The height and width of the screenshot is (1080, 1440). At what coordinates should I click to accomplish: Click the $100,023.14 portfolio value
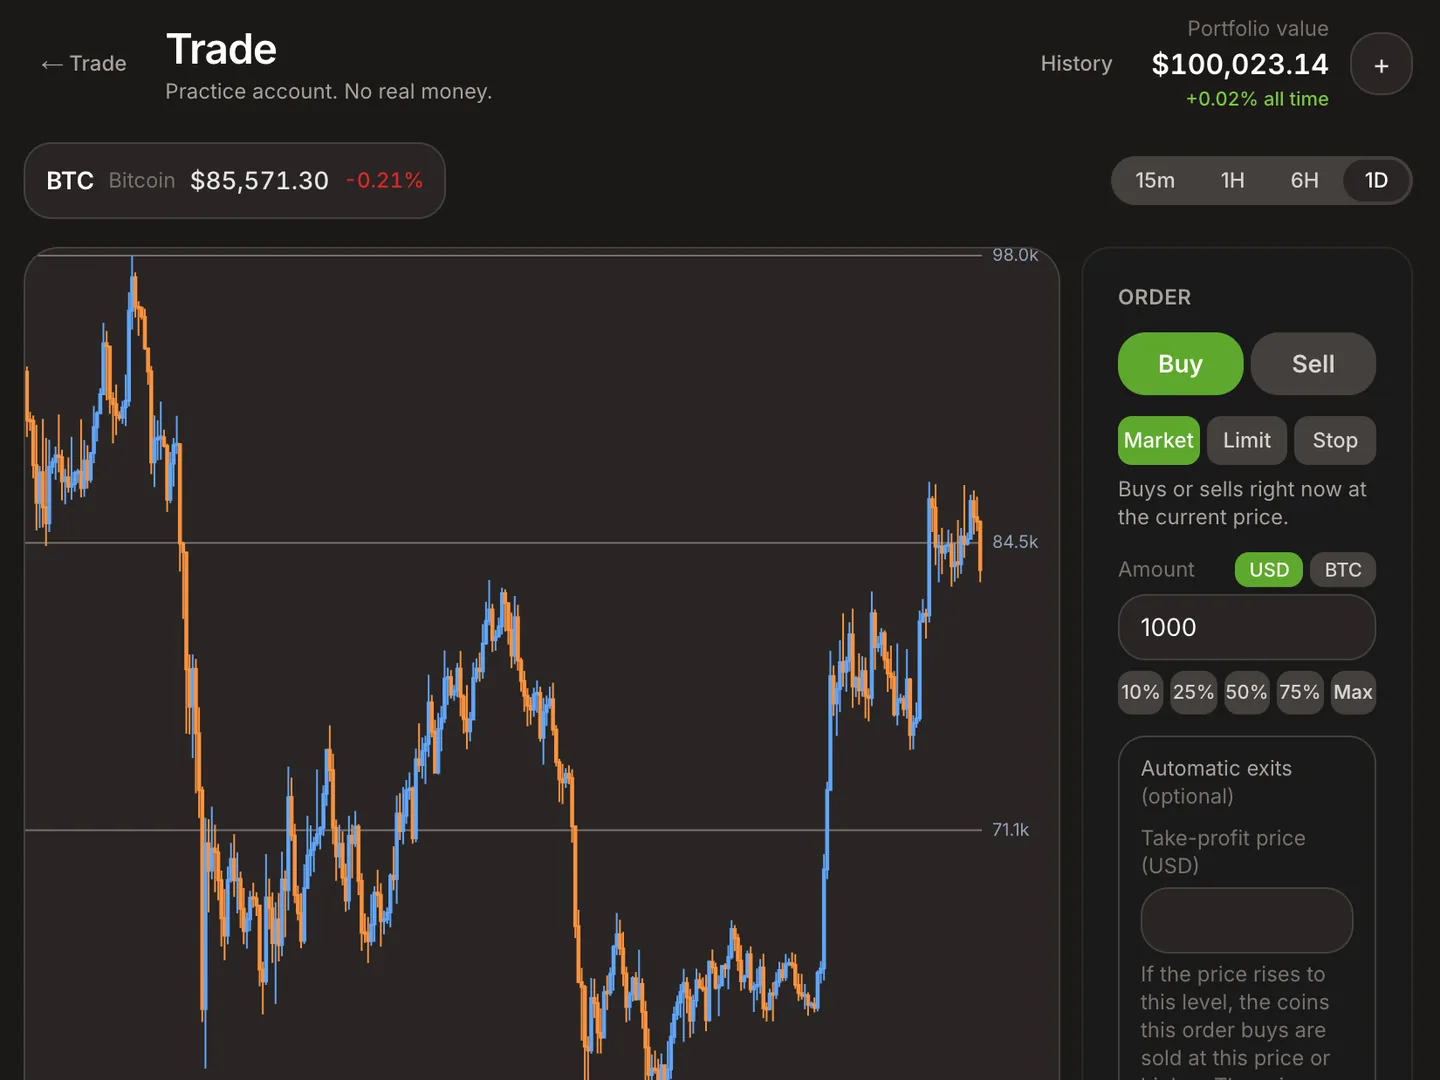[1240, 65]
